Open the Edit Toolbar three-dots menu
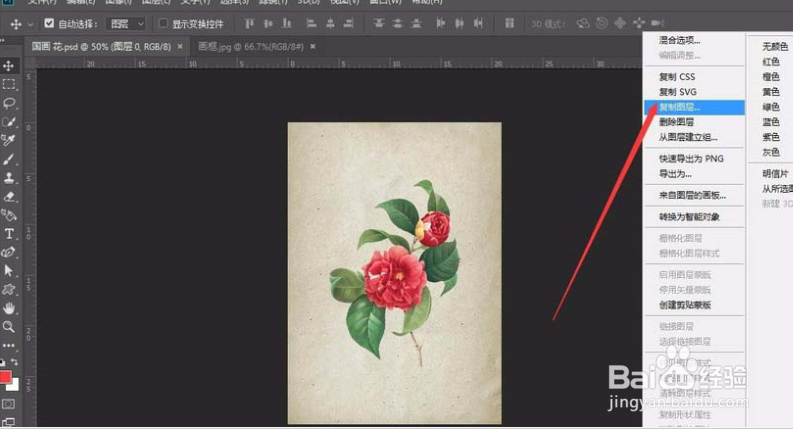This screenshot has height=430, width=793. (9, 346)
